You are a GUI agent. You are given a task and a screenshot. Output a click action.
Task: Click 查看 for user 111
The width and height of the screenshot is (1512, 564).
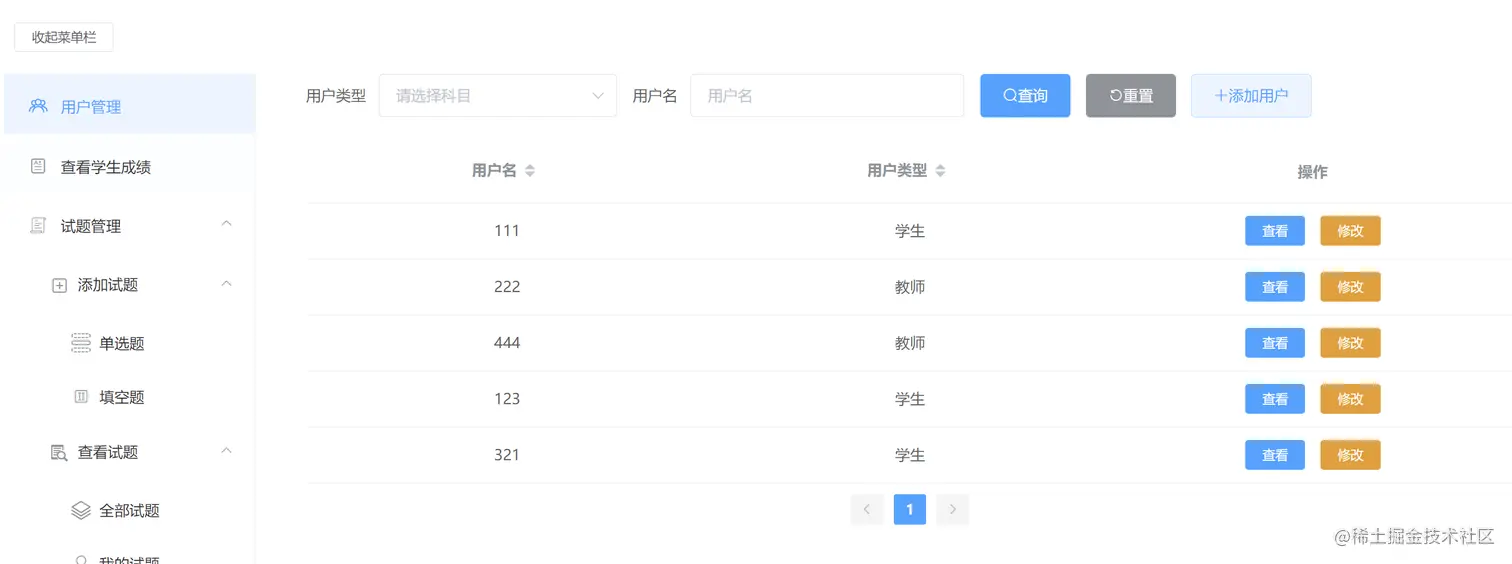tap(1275, 231)
